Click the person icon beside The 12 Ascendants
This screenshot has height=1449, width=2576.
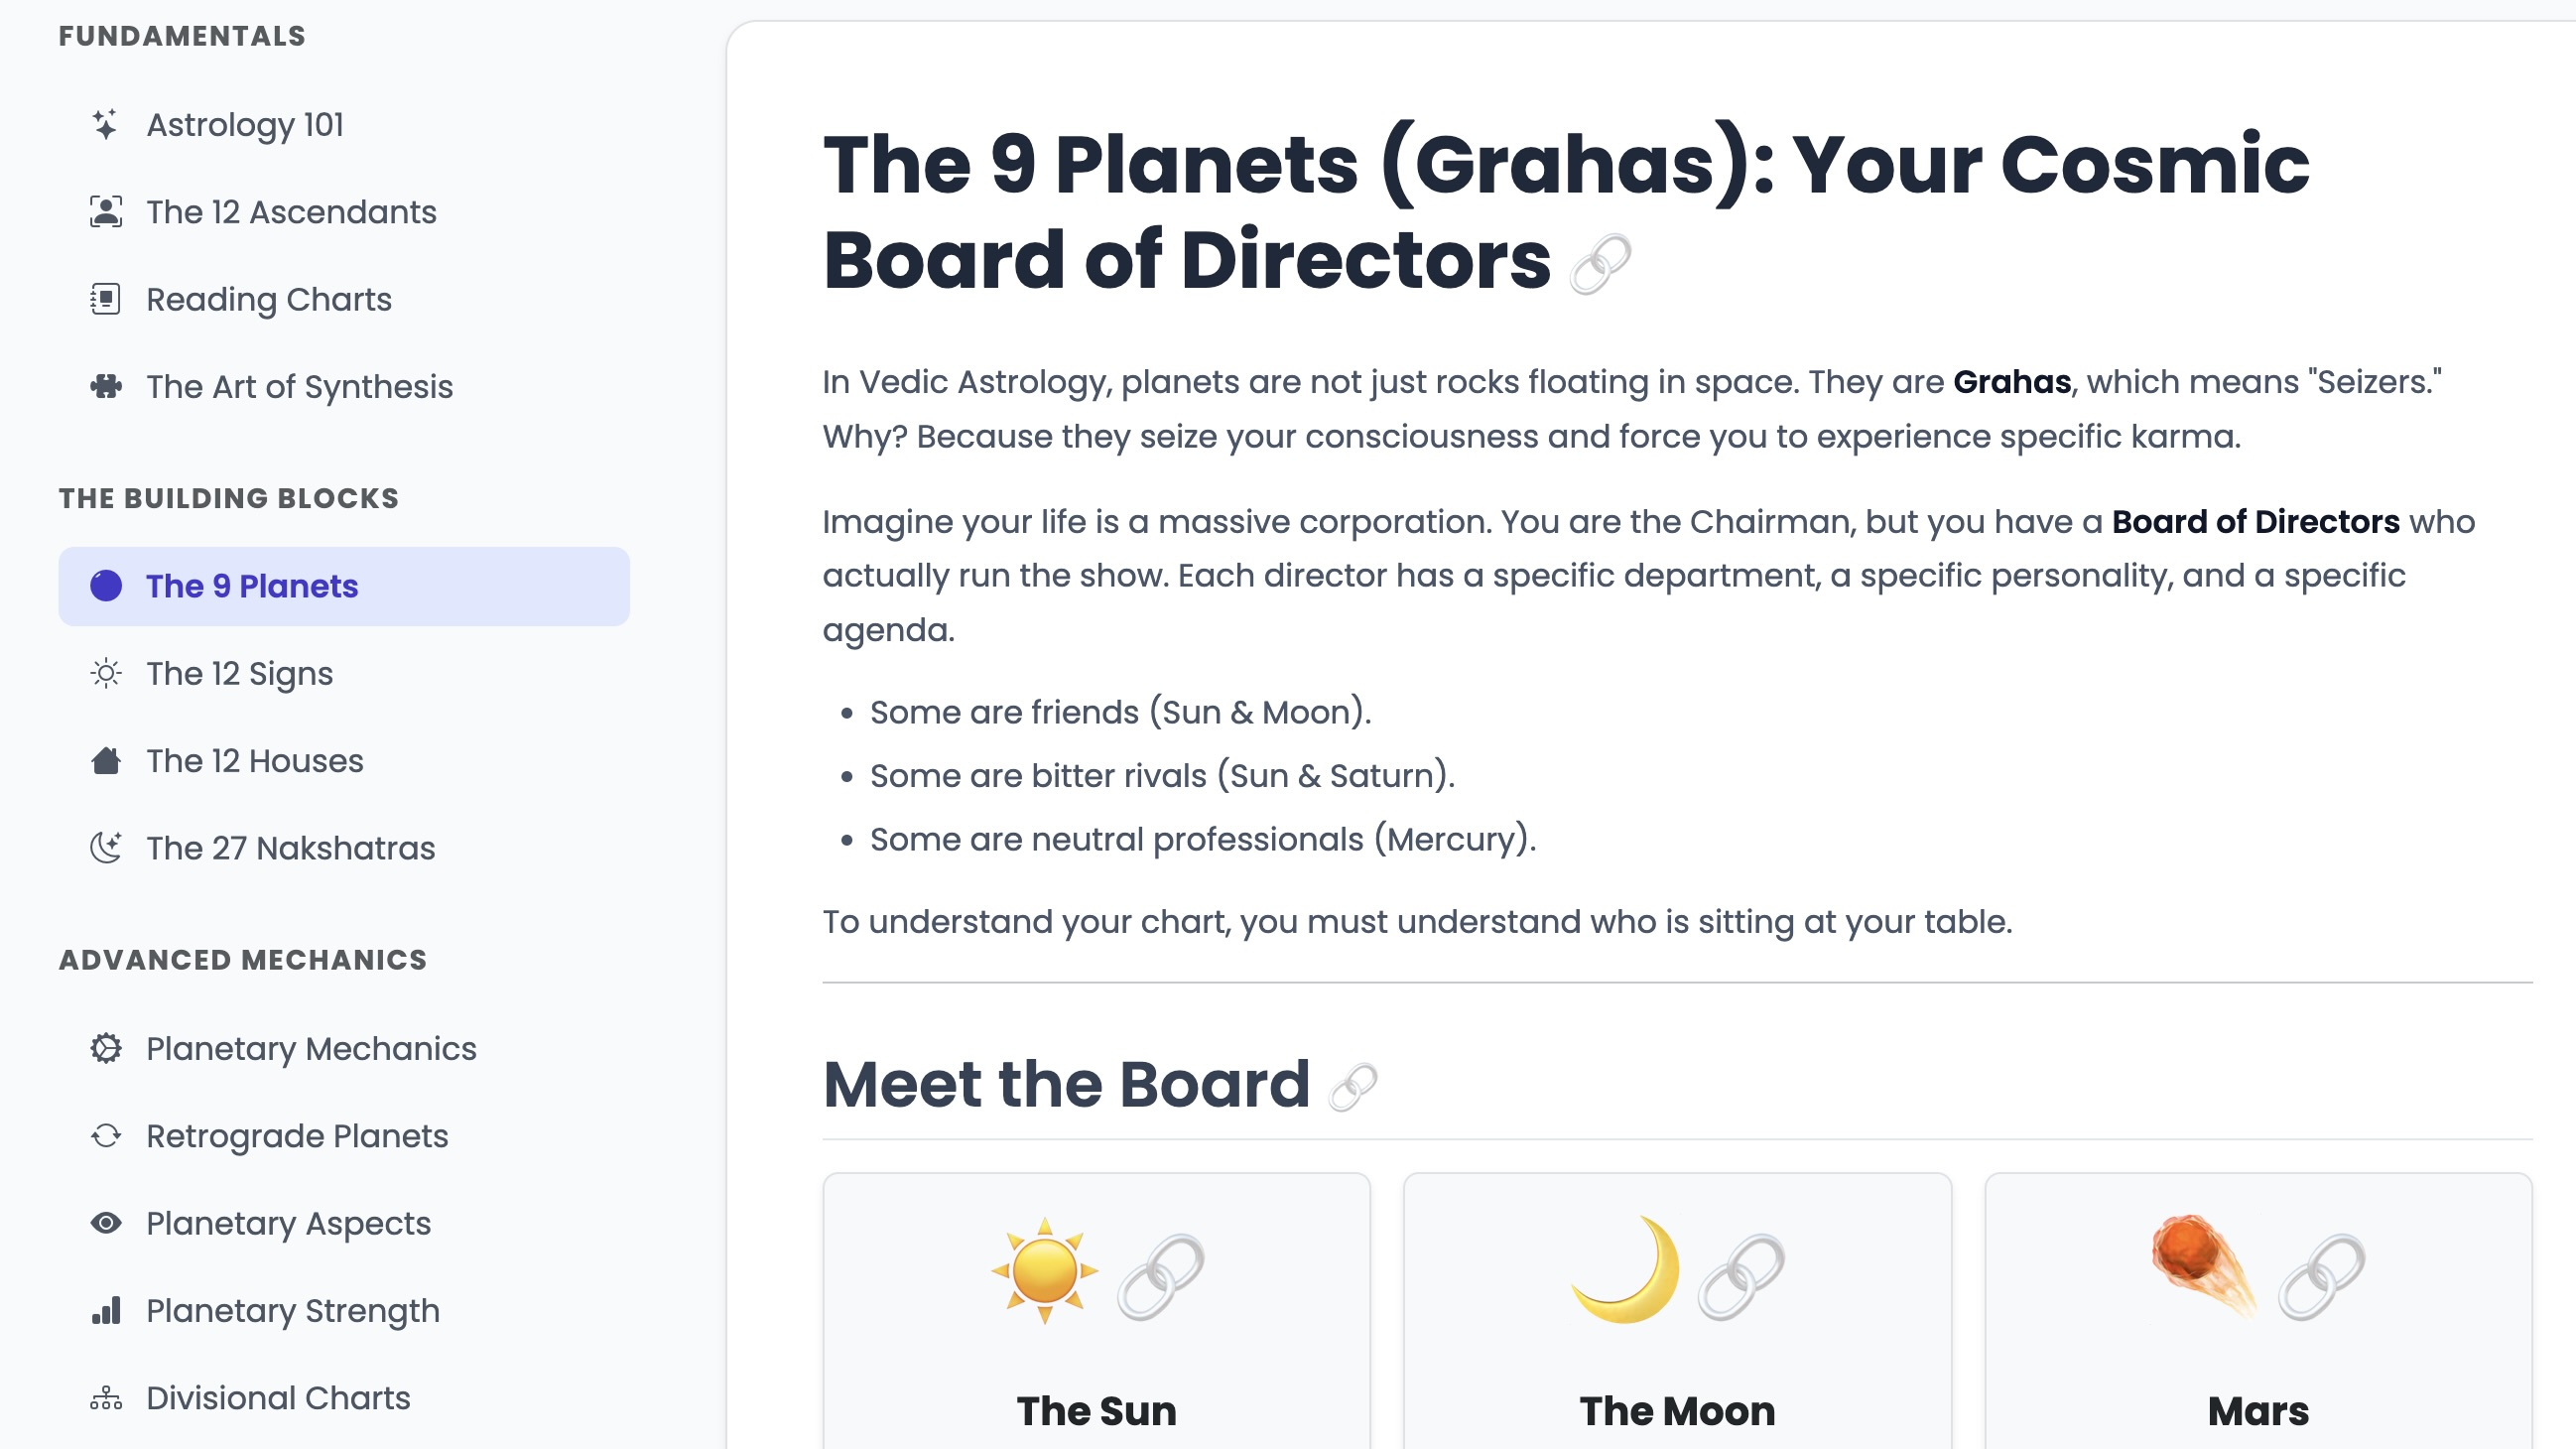(x=105, y=211)
